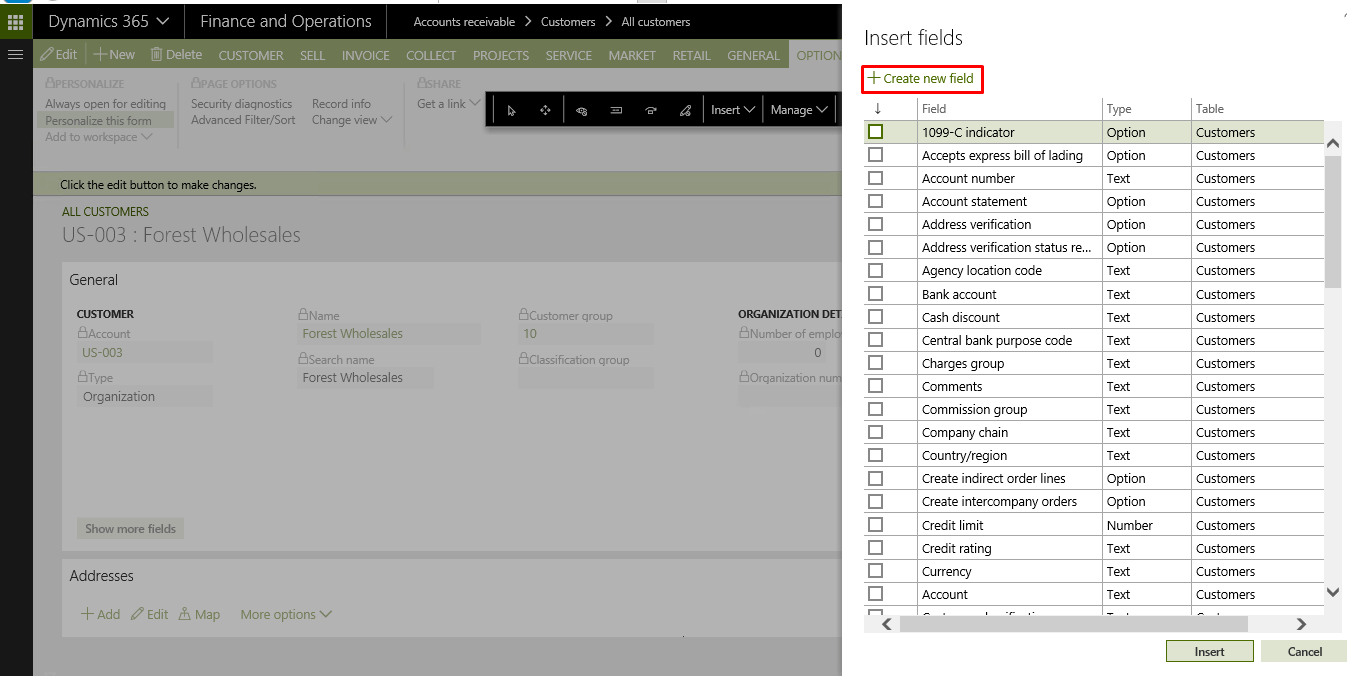
Task: Click the Type column header in field list
Action: click(1119, 109)
